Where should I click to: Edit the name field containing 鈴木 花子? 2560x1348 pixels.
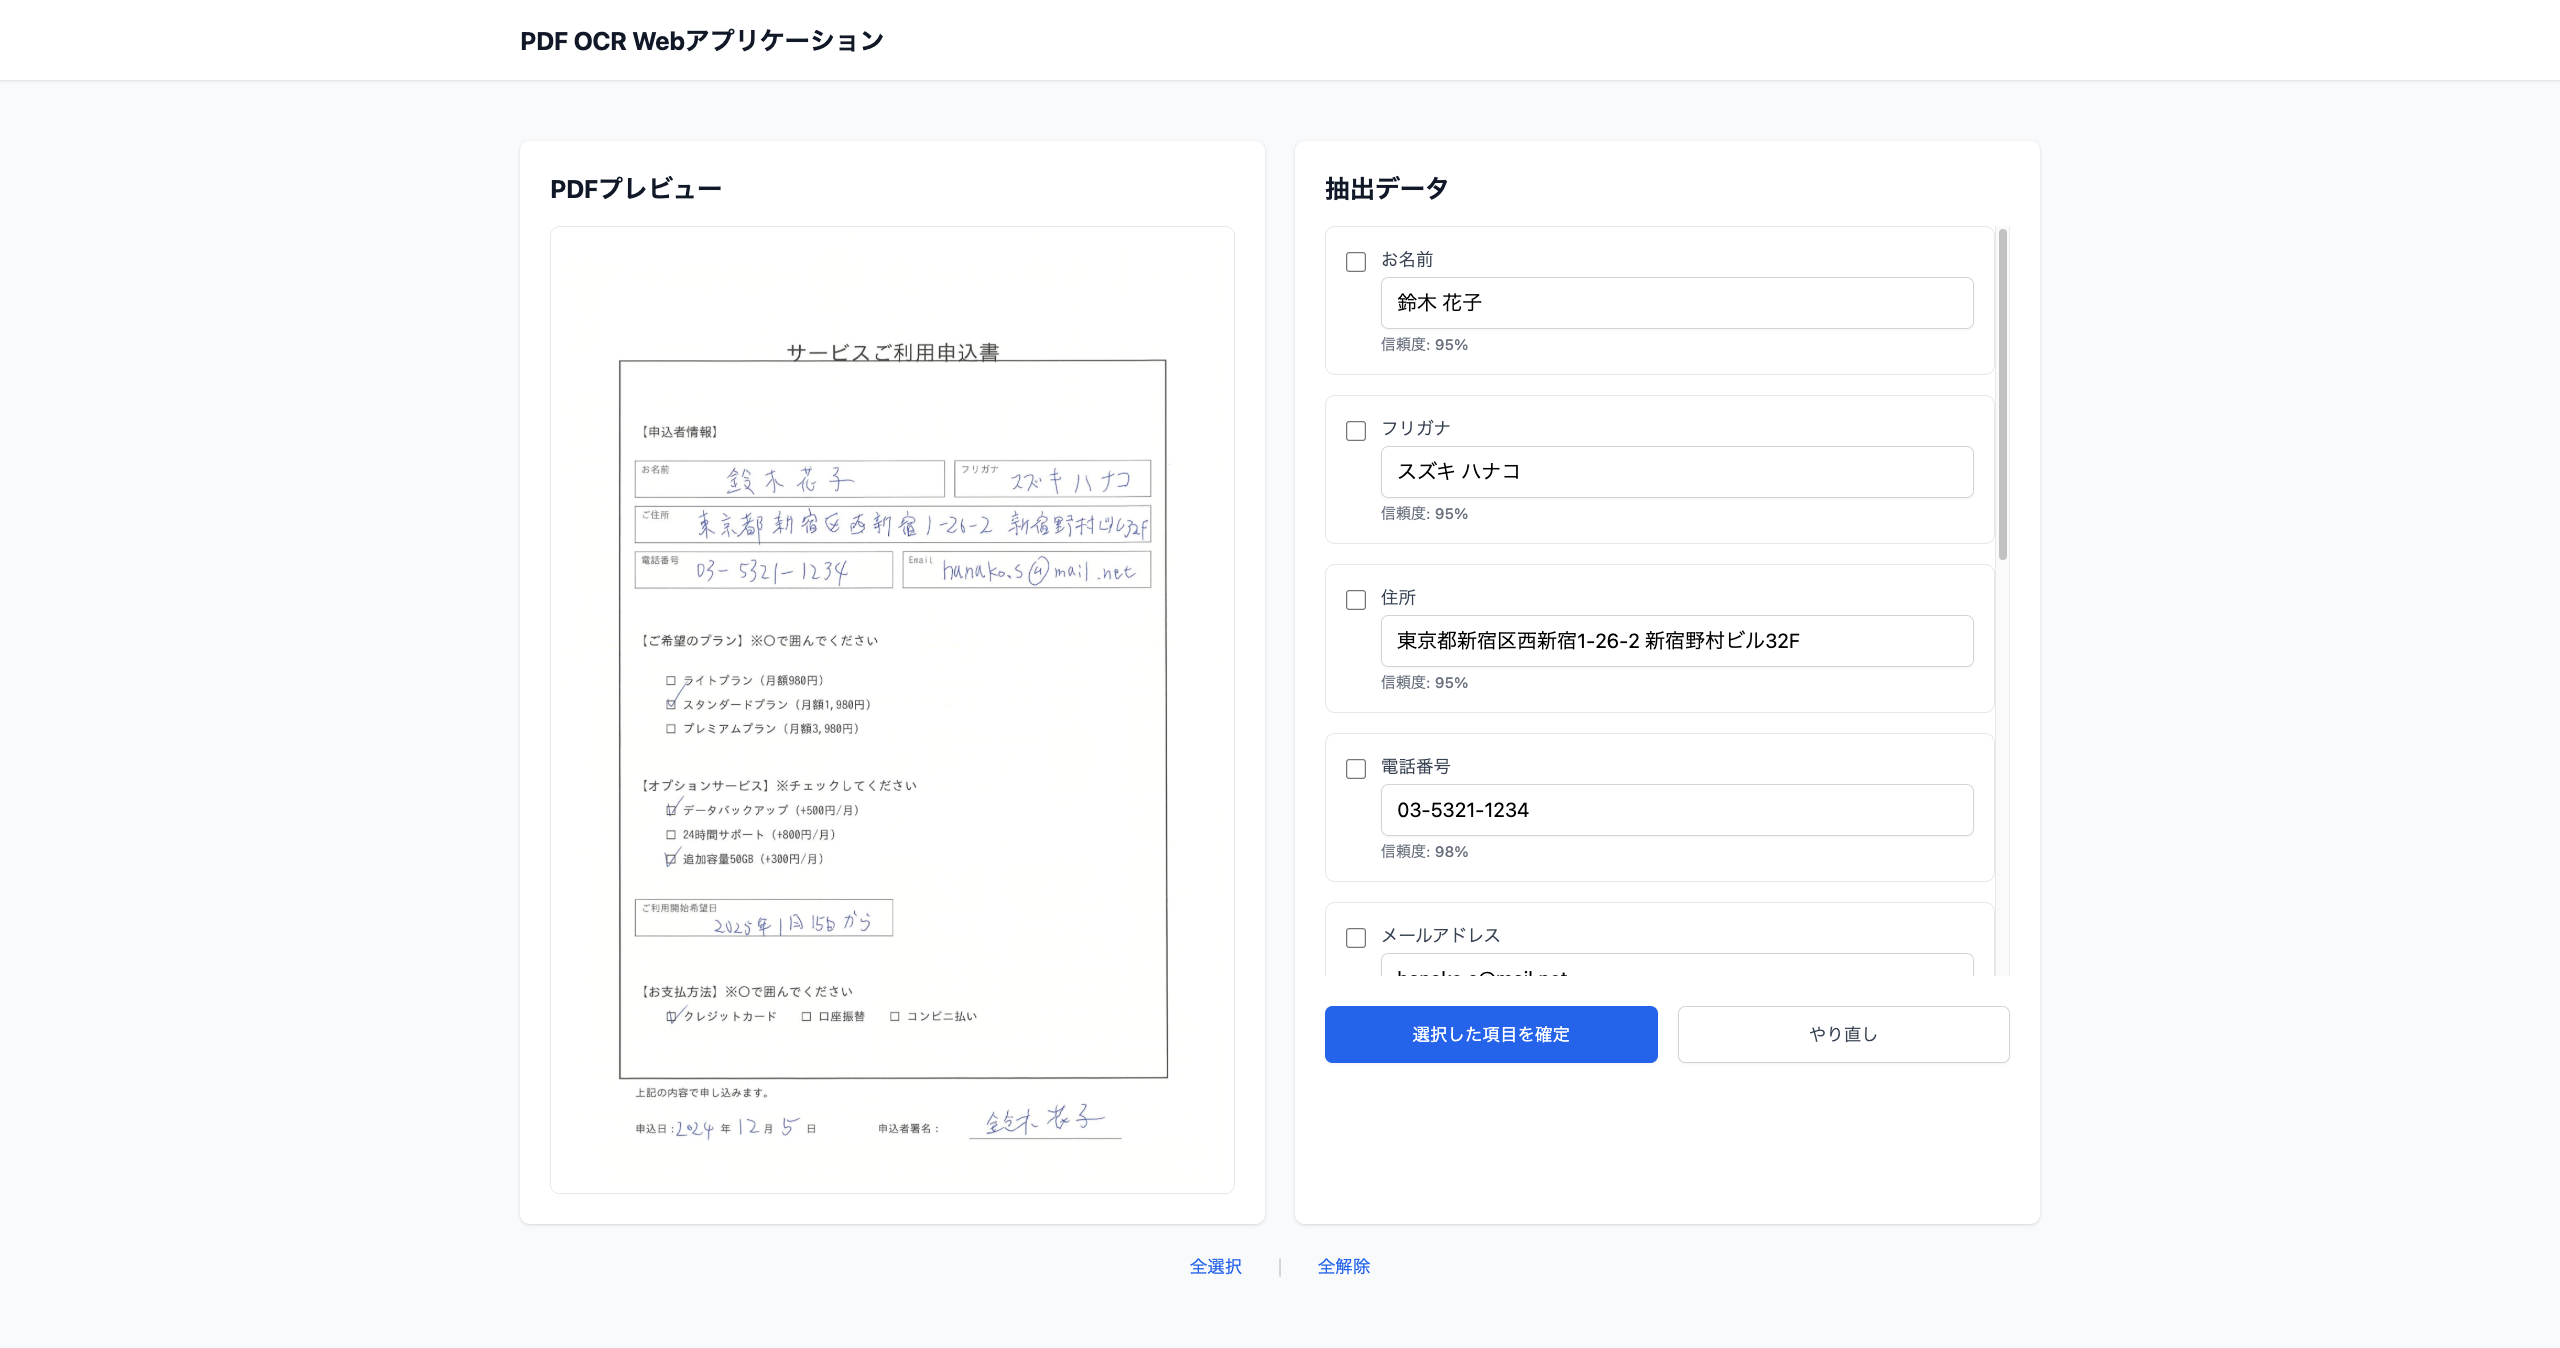(1676, 303)
